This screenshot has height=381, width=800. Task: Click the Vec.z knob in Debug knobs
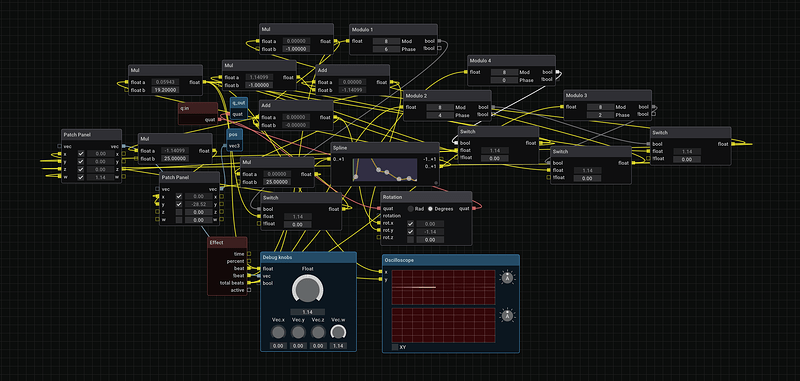[318, 333]
